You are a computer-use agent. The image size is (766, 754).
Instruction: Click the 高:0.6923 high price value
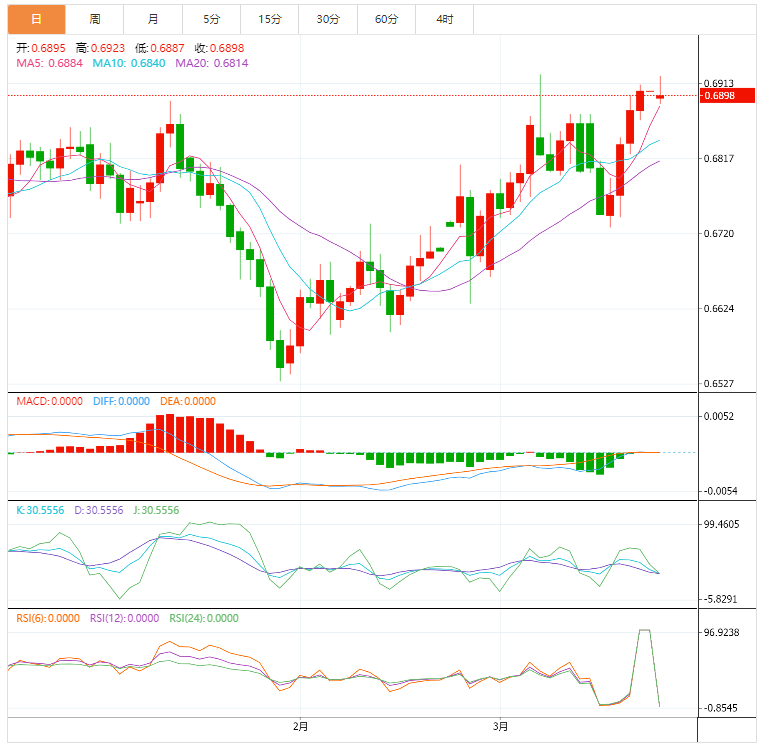click(100, 48)
